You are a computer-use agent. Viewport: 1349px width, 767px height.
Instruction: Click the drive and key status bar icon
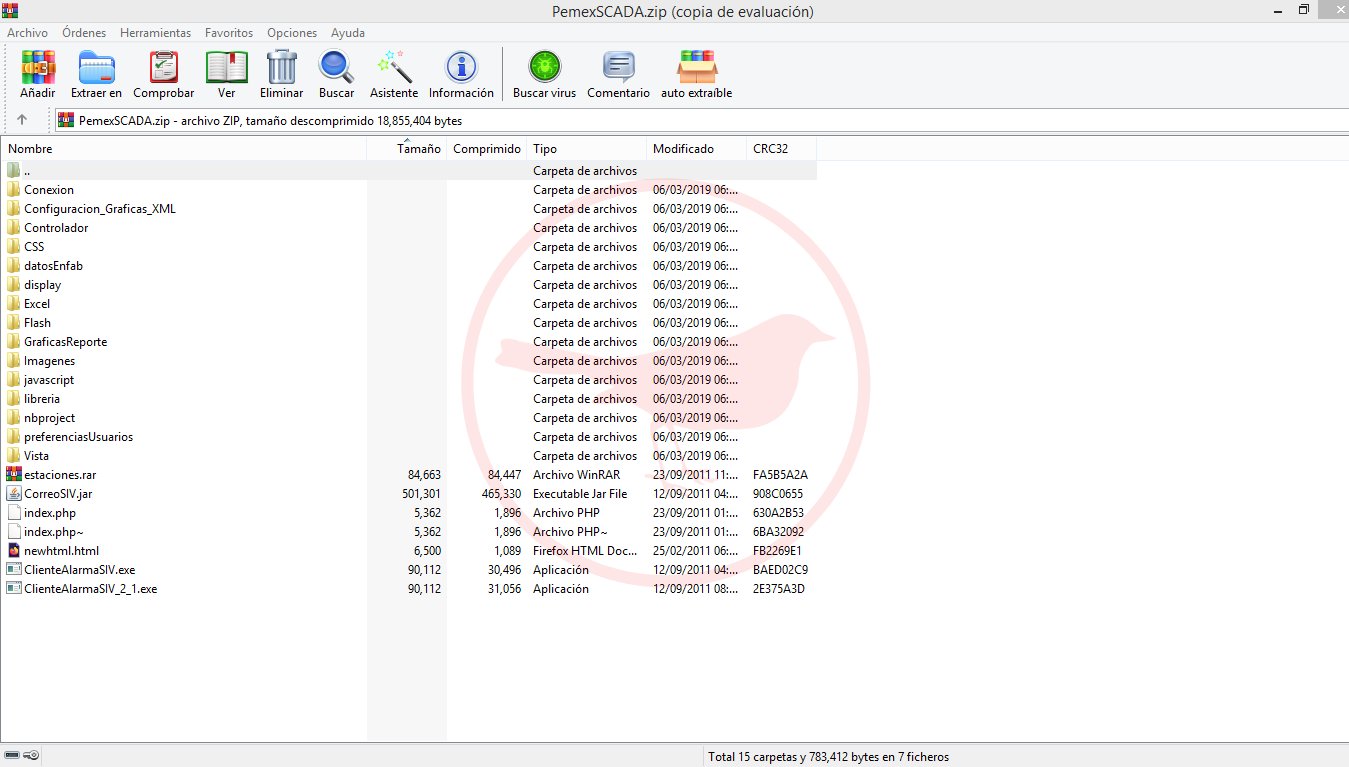tap(22, 756)
